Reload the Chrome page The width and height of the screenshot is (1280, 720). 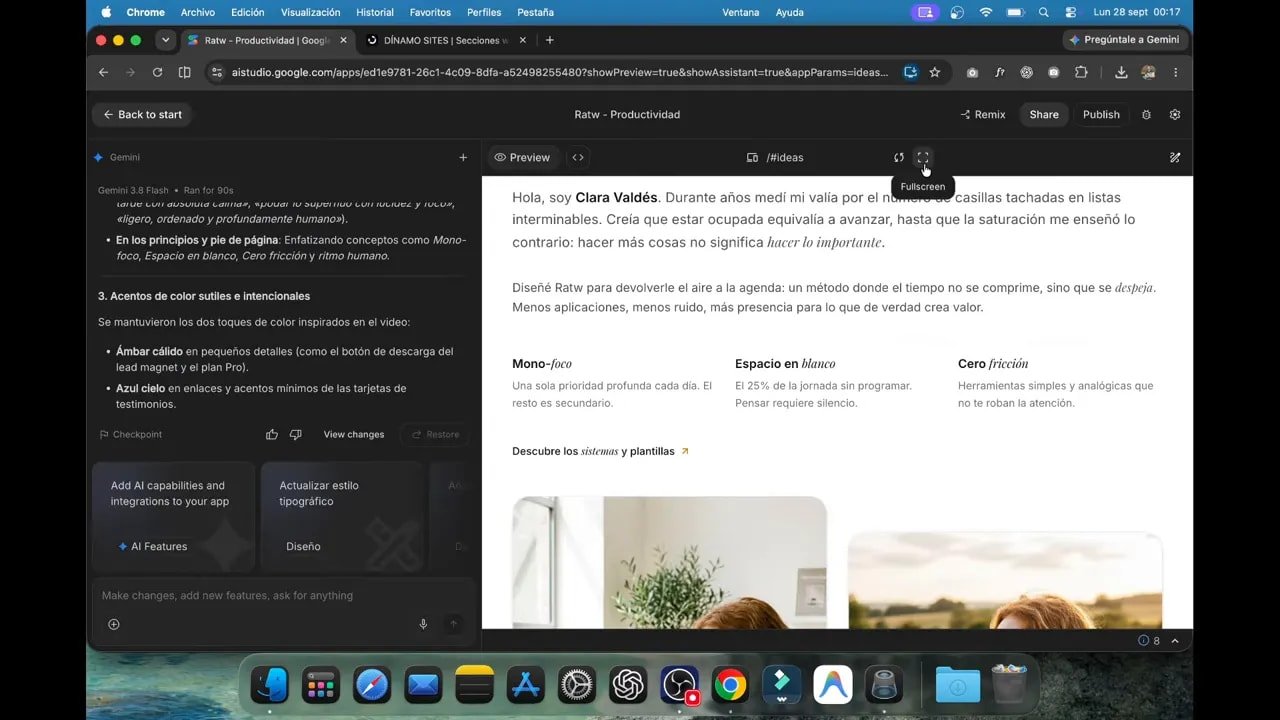click(157, 72)
